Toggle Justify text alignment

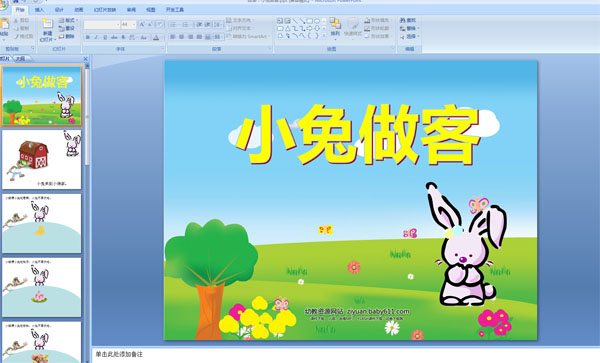(x=199, y=37)
